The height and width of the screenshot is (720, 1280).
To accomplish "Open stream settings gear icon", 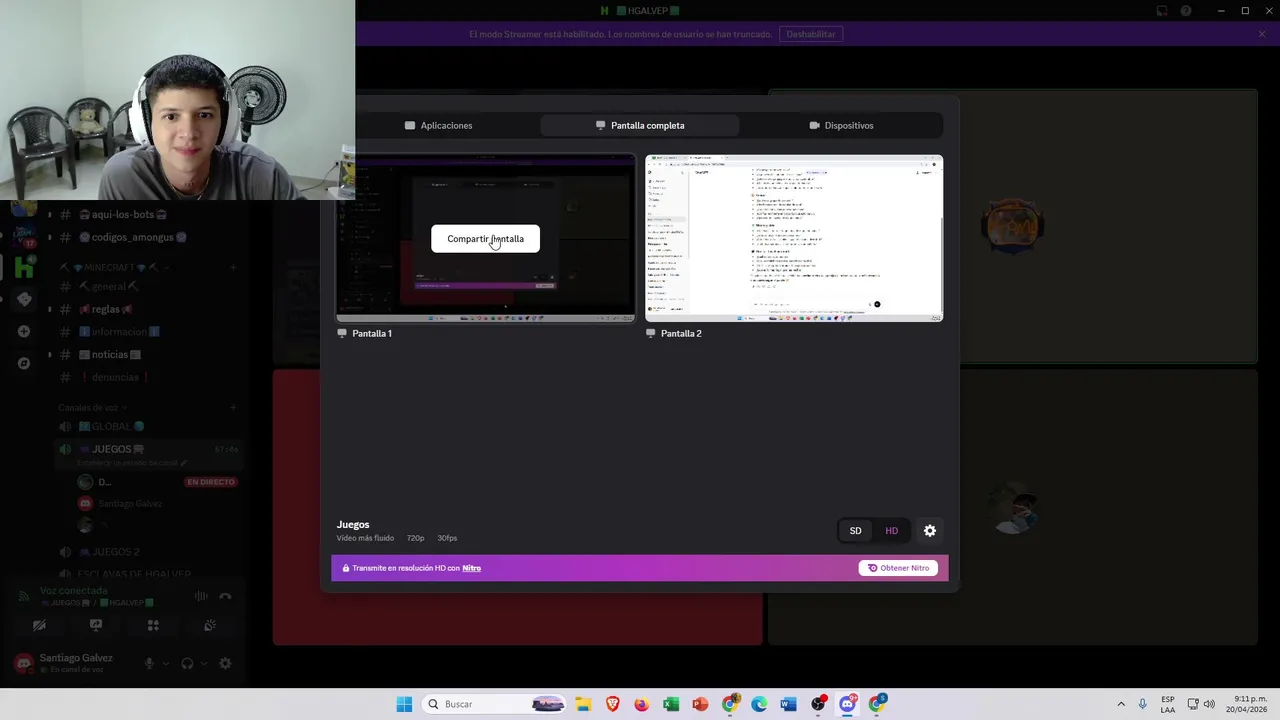I will point(930,531).
